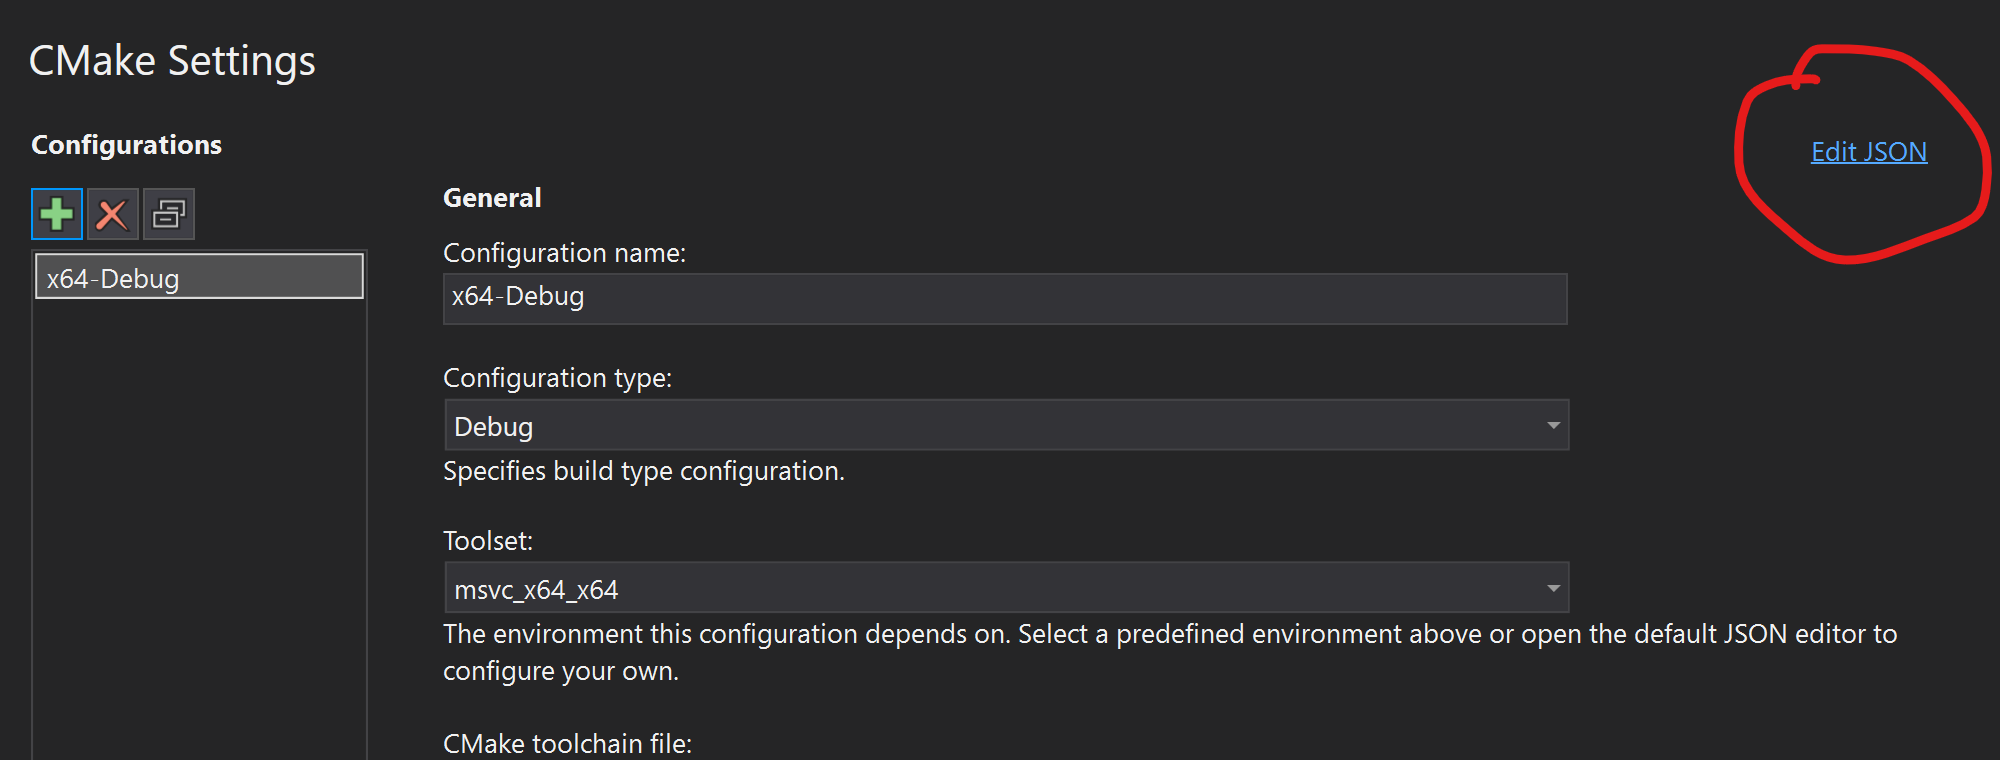Viewport: 2000px width, 760px height.
Task: Click the 'Configuration type:' label
Action: (558, 378)
